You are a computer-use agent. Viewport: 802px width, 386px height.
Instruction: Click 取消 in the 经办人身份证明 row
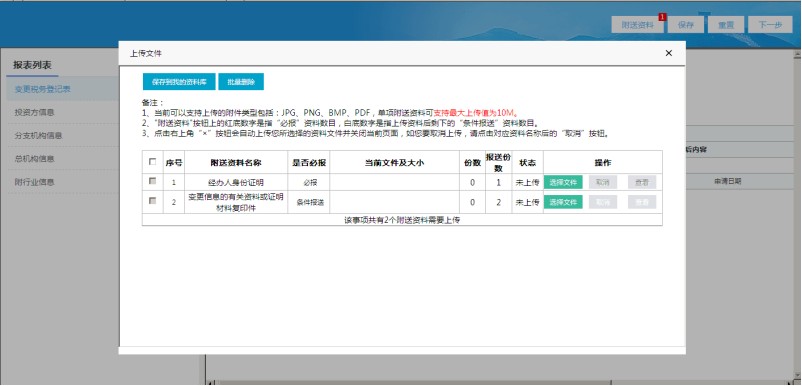pos(603,182)
